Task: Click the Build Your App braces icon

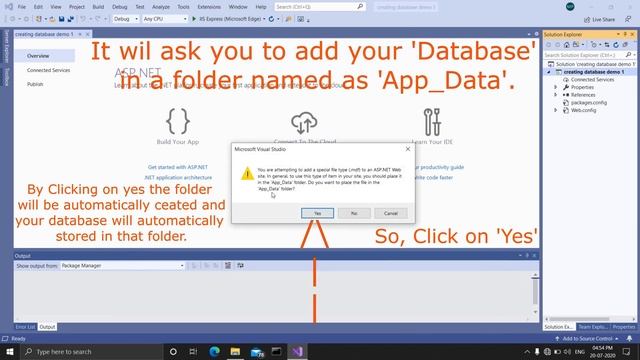Action: click(178, 121)
